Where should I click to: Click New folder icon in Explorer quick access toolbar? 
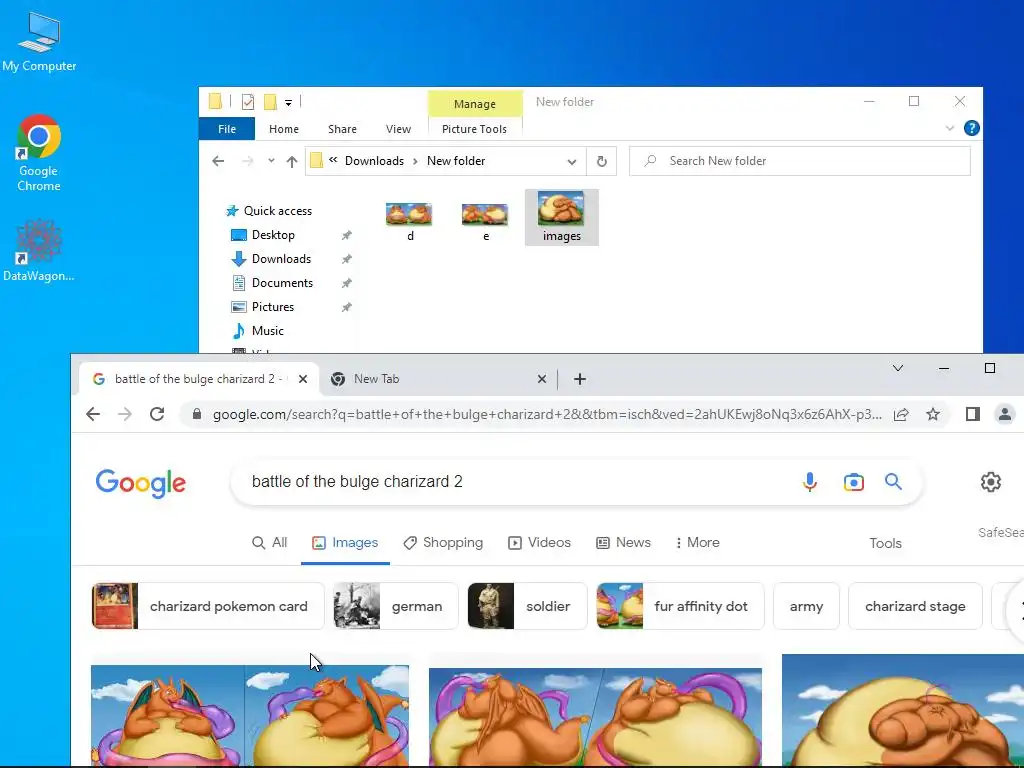tap(270, 102)
